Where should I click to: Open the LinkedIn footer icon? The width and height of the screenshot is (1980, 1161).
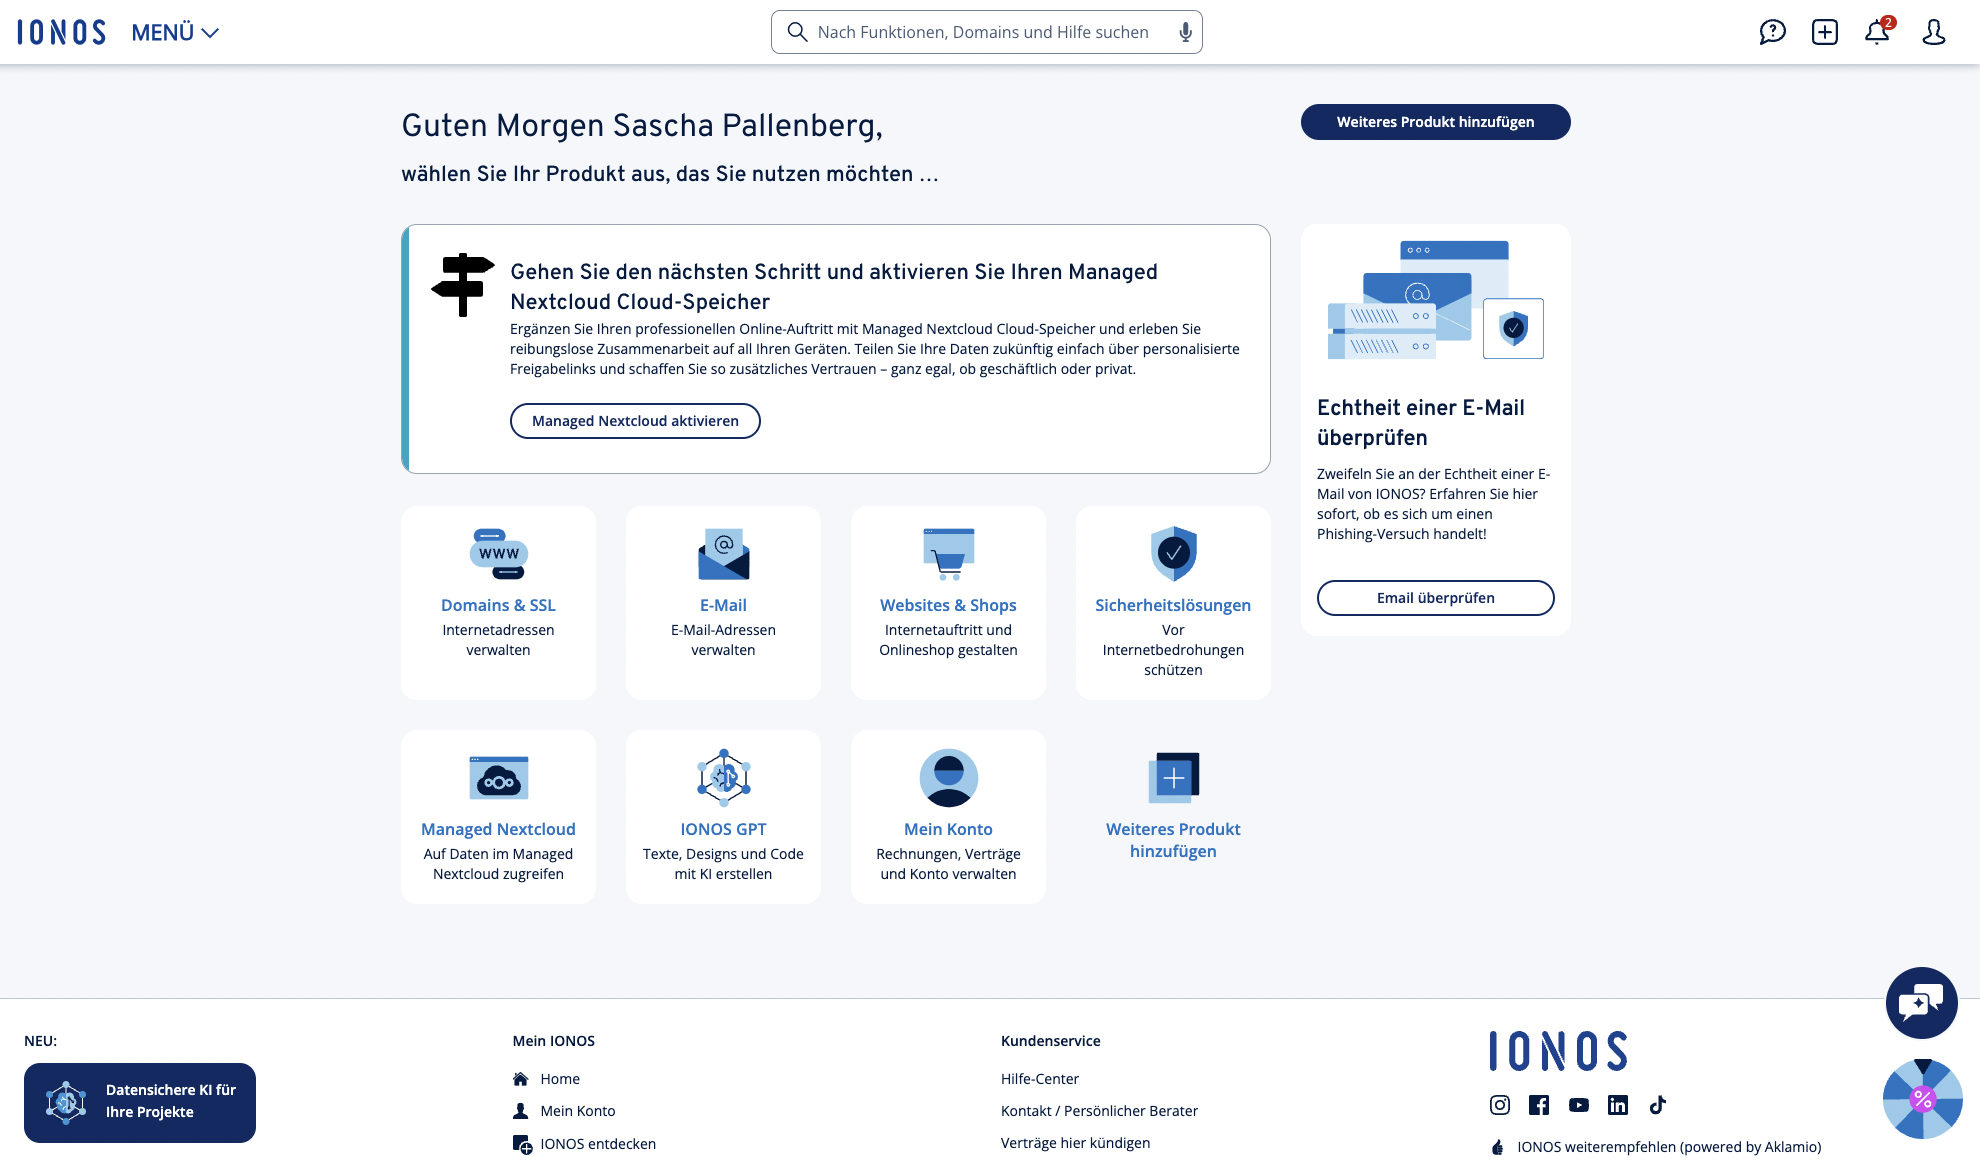pyautogui.click(x=1618, y=1105)
